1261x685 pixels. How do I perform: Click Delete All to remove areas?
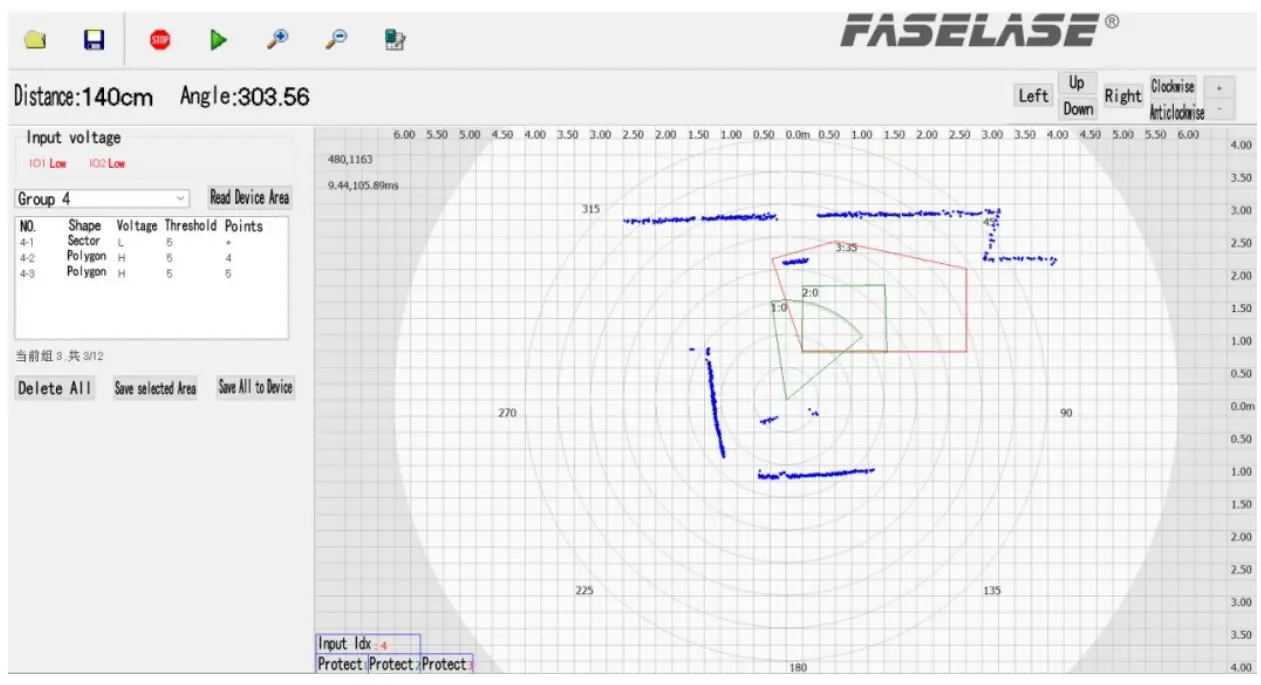[54, 388]
